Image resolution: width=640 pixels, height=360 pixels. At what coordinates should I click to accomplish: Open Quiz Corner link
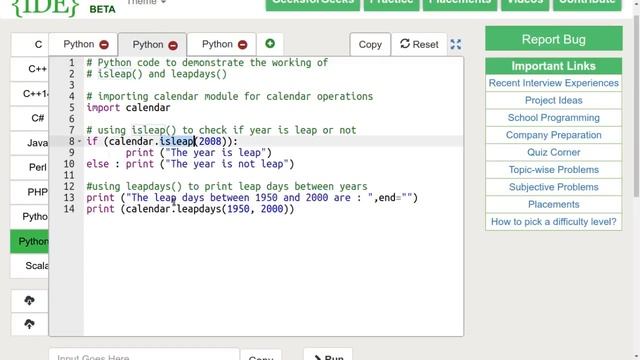coord(553,152)
